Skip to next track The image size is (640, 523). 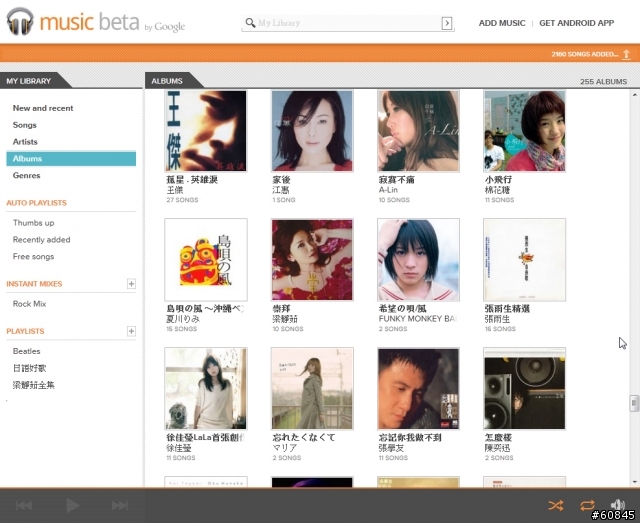(x=120, y=505)
